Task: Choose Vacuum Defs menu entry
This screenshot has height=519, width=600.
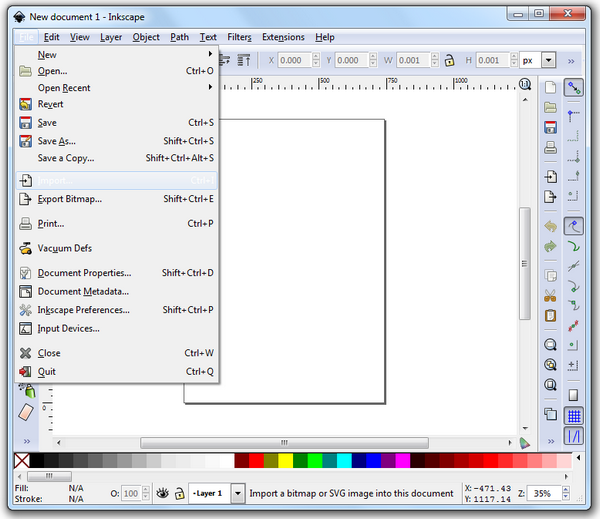Action: pos(117,248)
